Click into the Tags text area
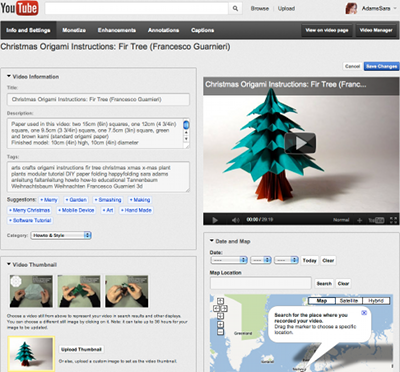Image resolution: width=400 pixels, height=372 pixels. 98,177
